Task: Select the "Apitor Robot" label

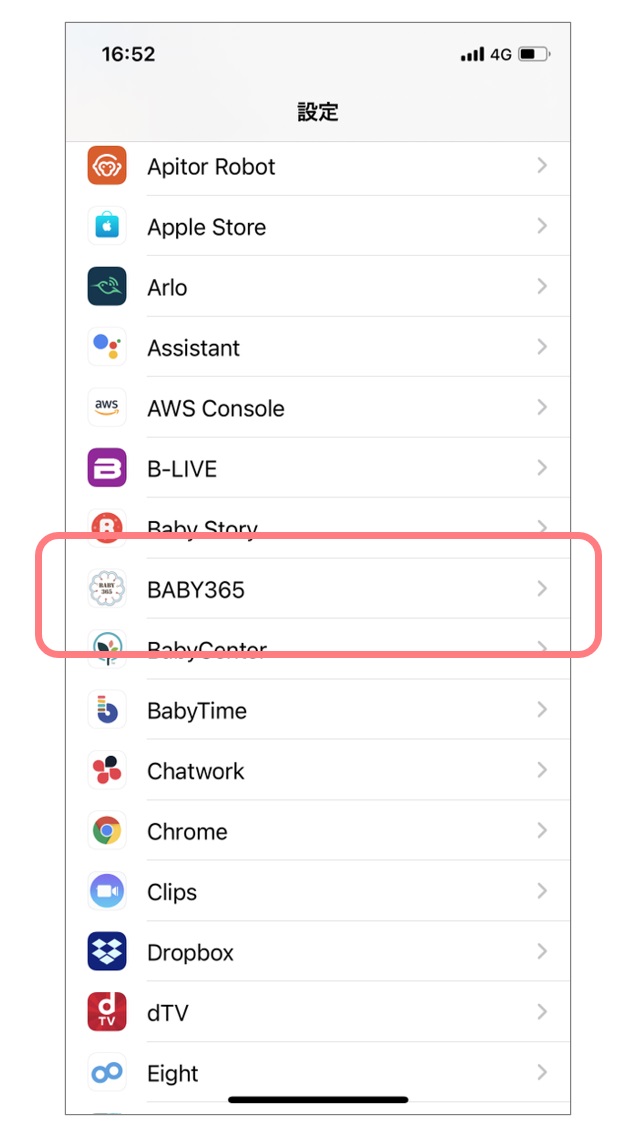Action: (x=211, y=167)
